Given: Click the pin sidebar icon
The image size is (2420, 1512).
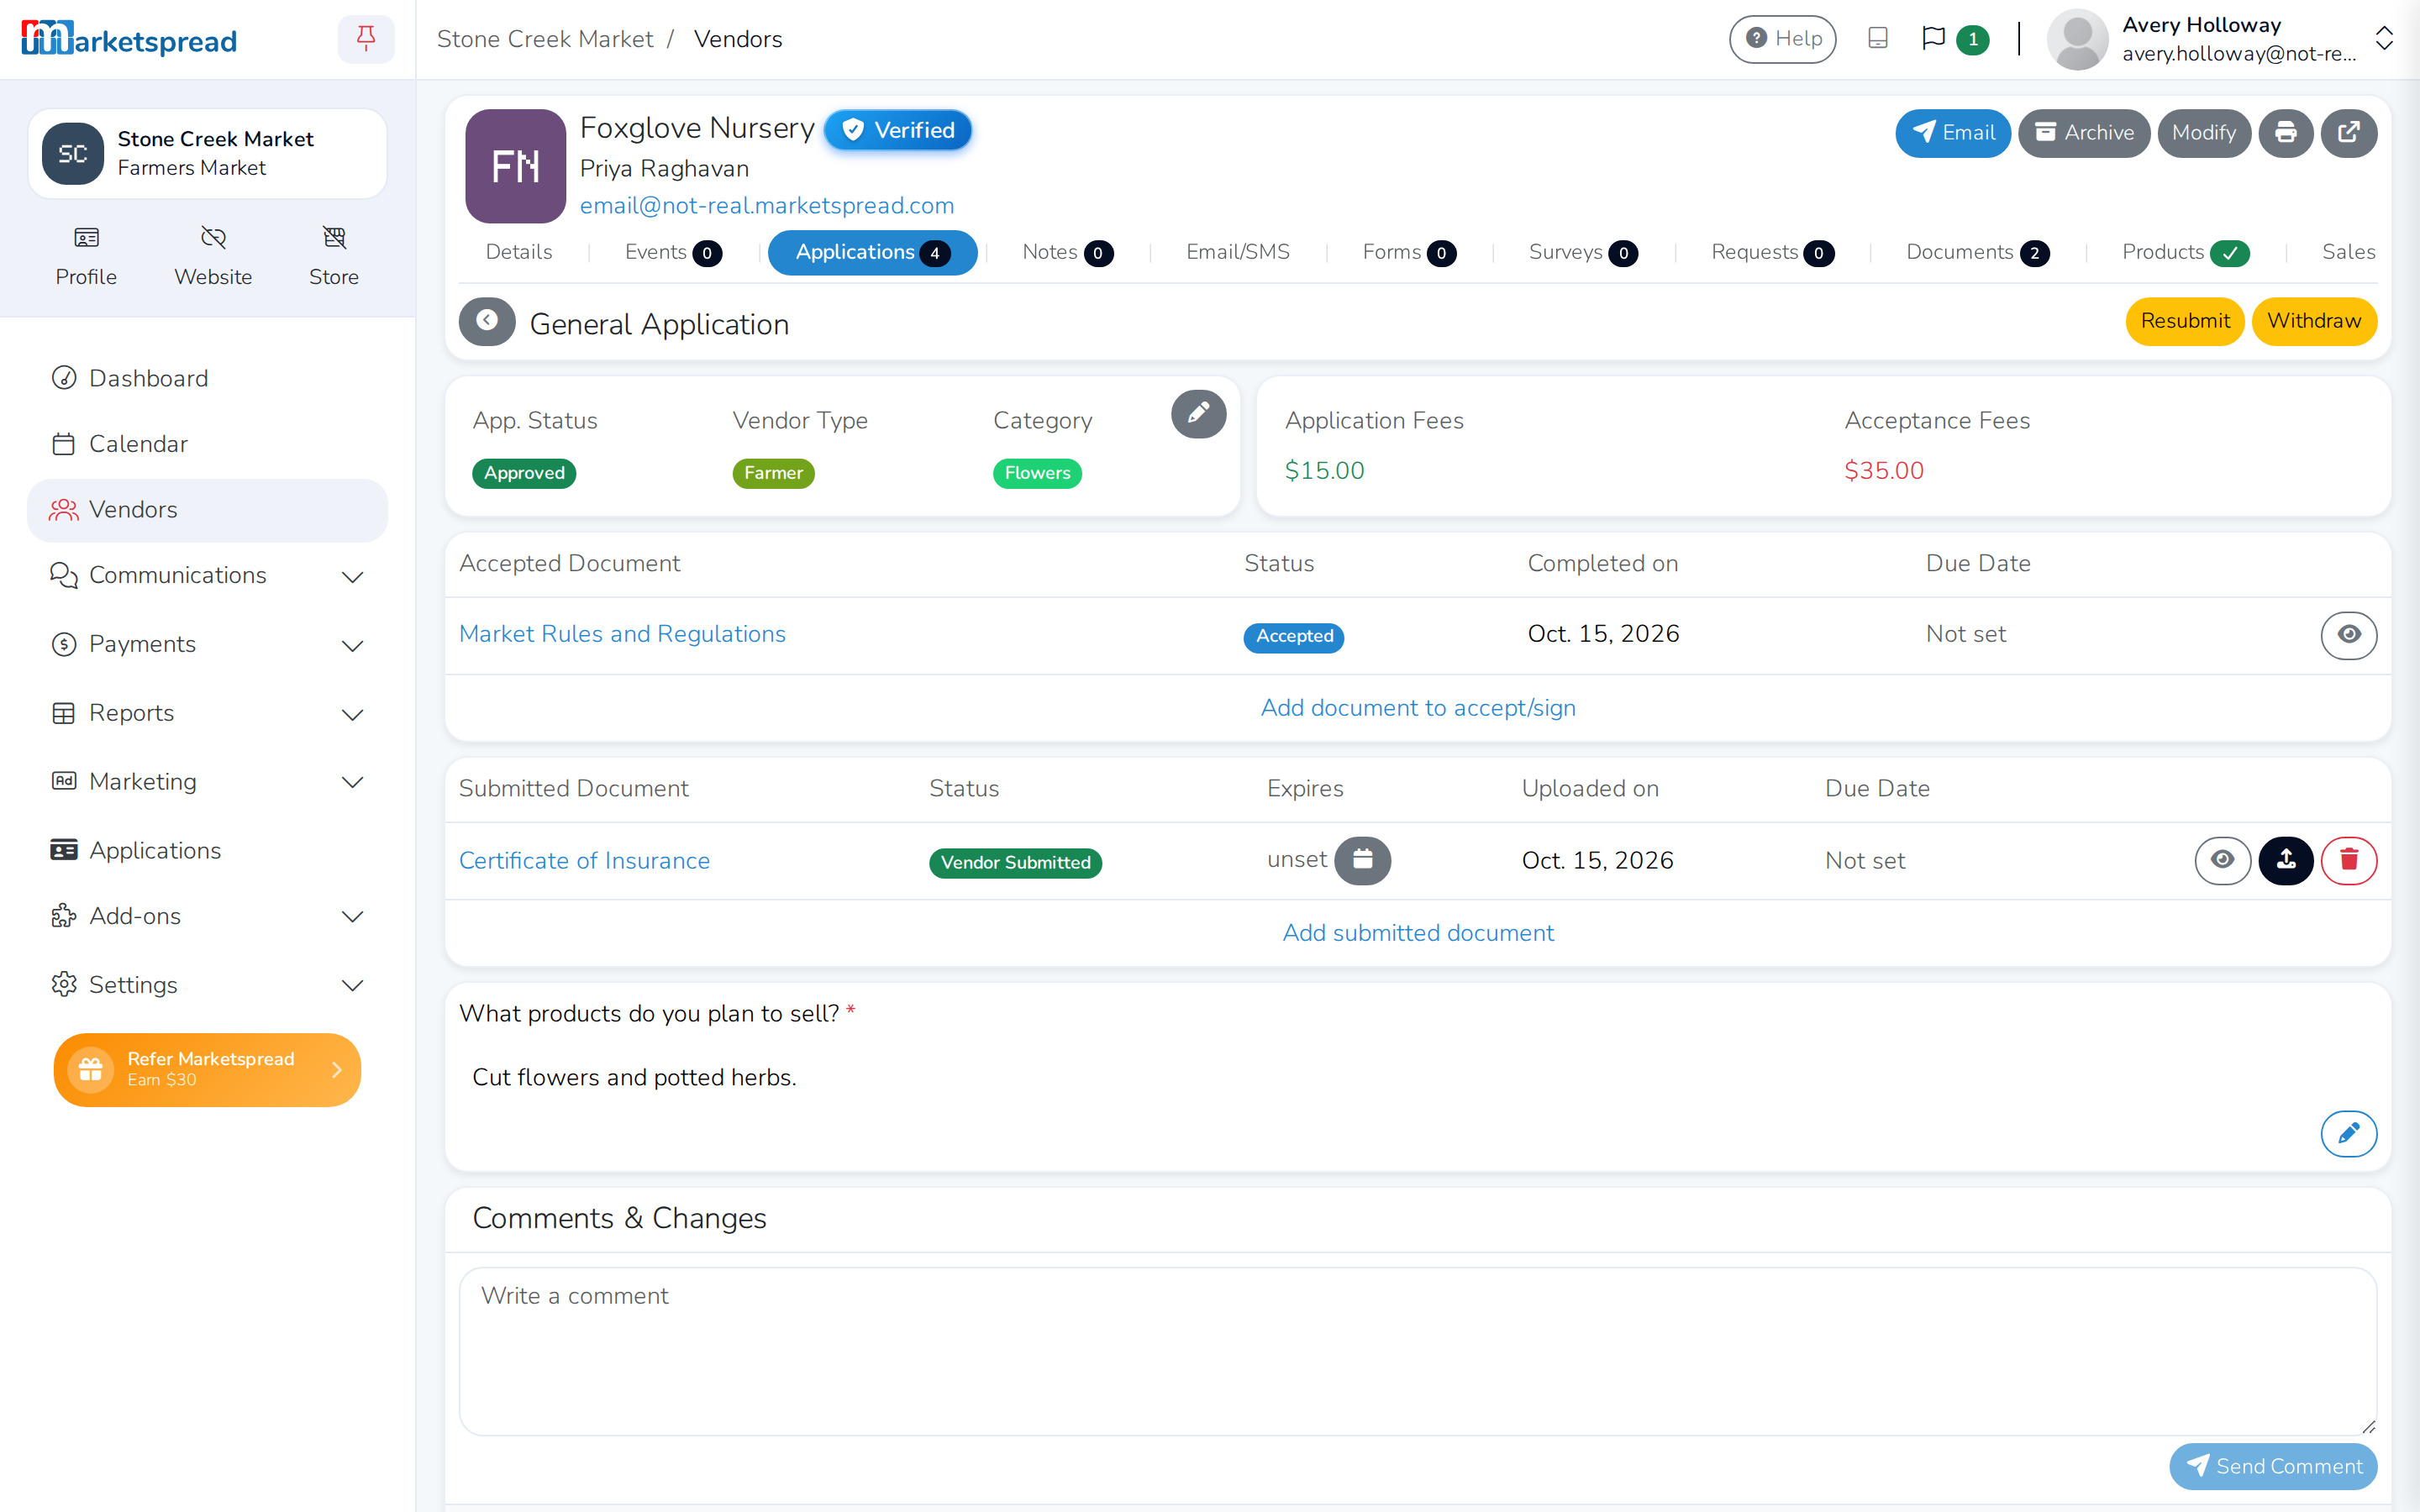Looking at the screenshot, I should (366, 39).
